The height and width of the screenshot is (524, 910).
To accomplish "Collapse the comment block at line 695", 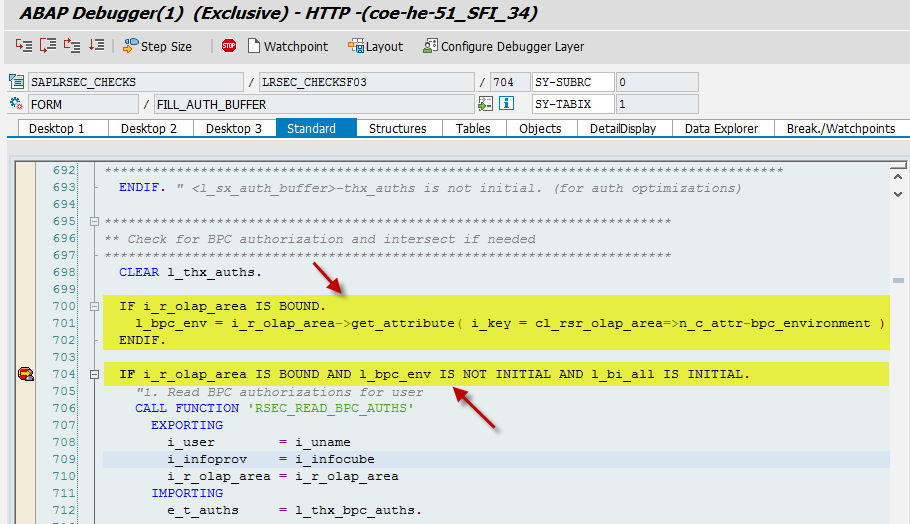I will [x=94, y=222].
